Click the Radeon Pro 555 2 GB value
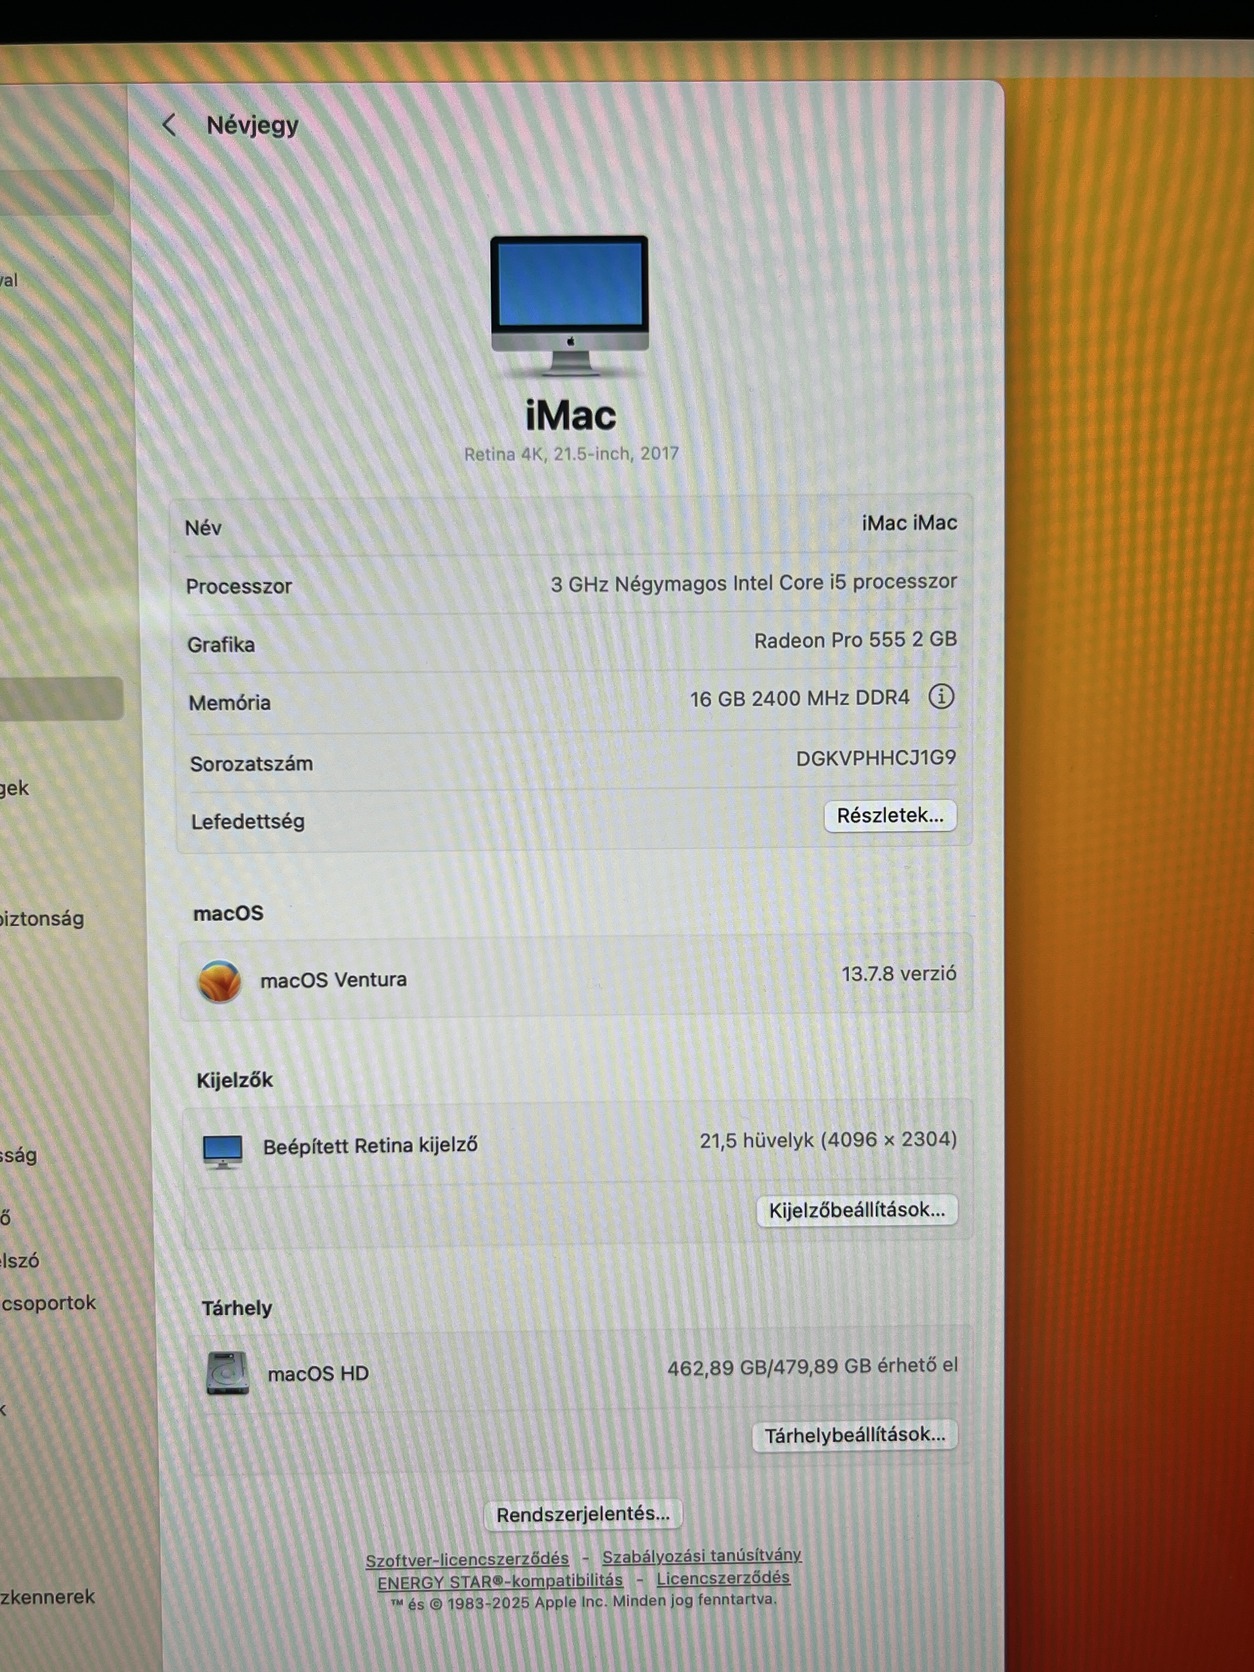Screen dimensions: 1254x1672 click(855, 639)
